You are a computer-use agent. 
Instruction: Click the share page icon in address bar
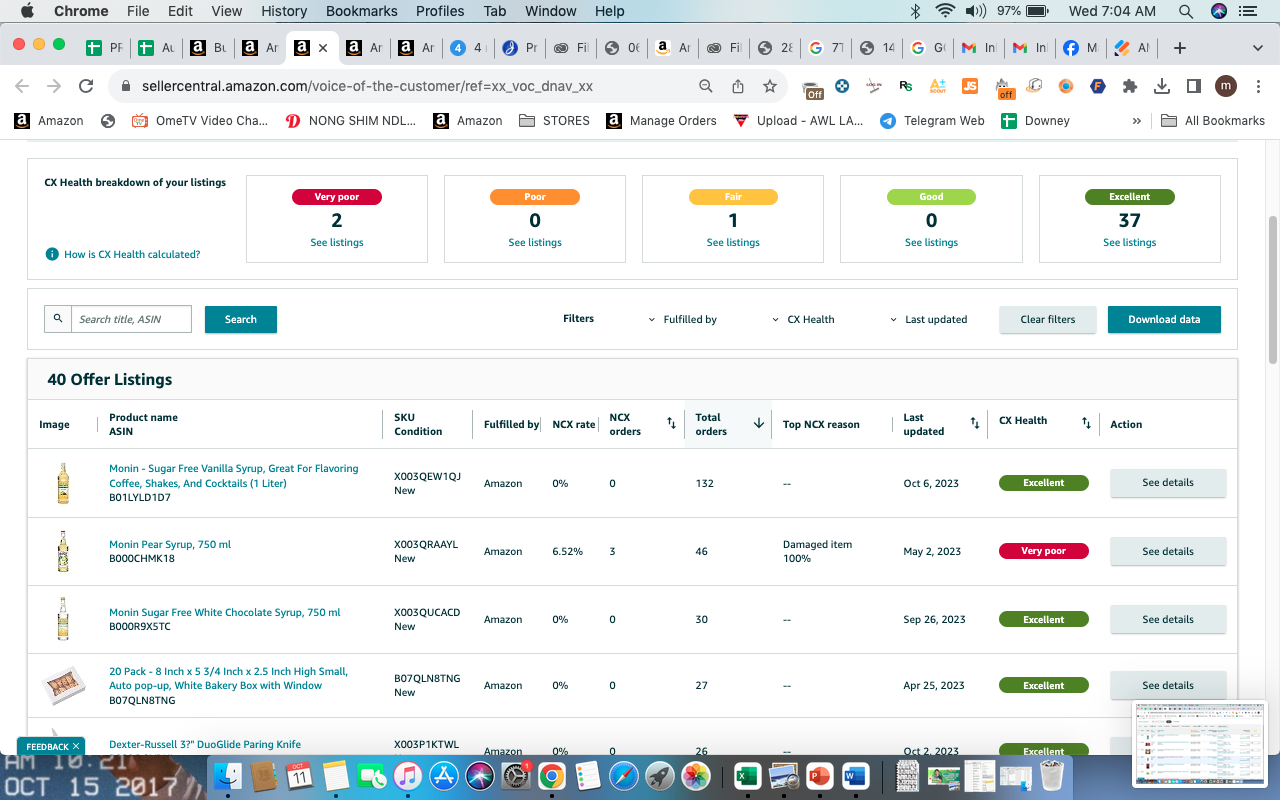click(738, 86)
